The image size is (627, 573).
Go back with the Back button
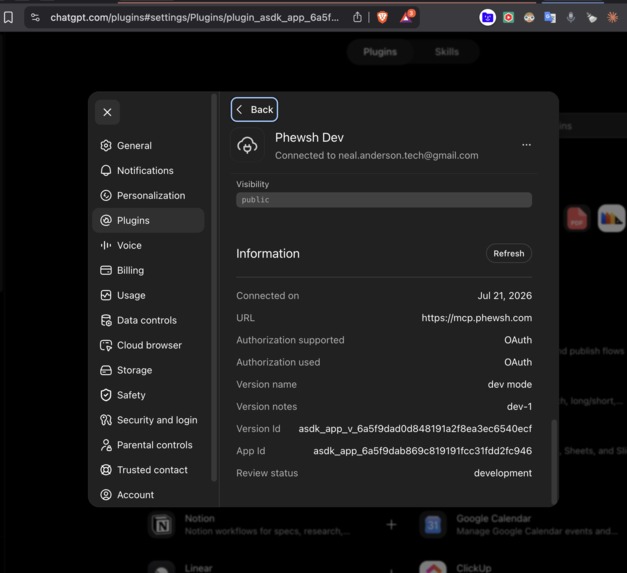(x=254, y=110)
